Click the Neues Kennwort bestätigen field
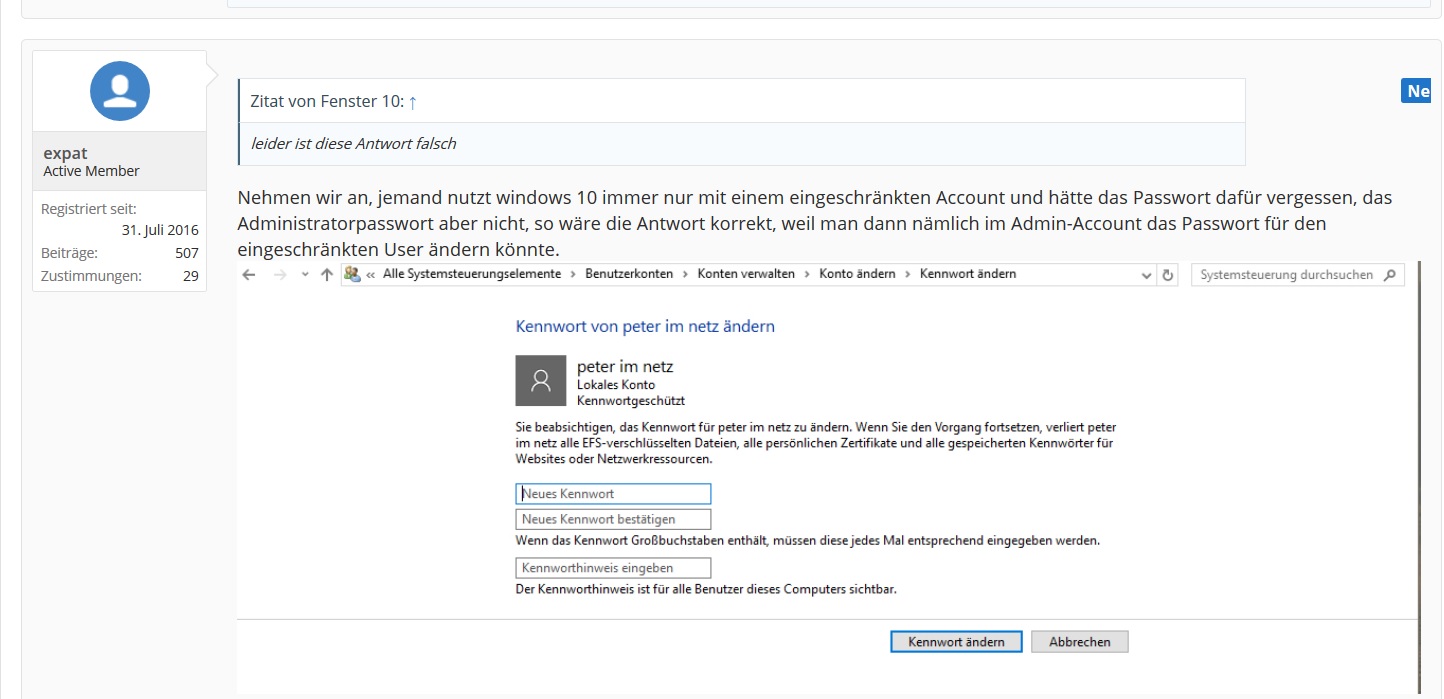The height and width of the screenshot is (699, 1444). (x=613, y=519)
